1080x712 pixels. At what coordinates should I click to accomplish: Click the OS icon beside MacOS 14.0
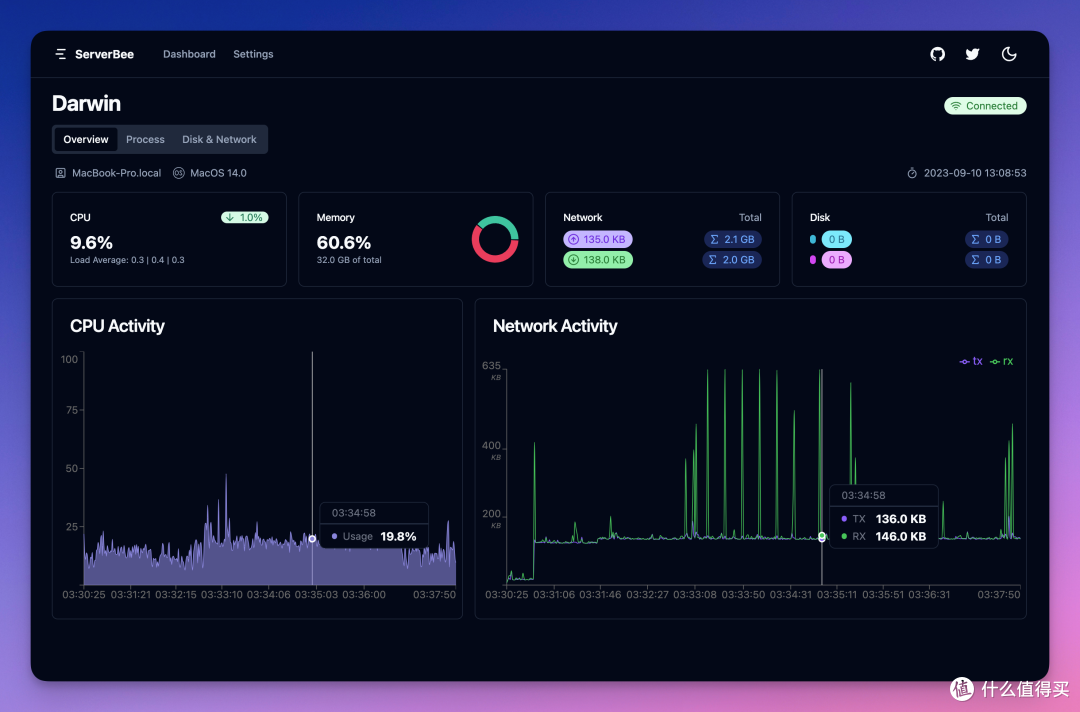pyautogui.click(x=180, y=172)
